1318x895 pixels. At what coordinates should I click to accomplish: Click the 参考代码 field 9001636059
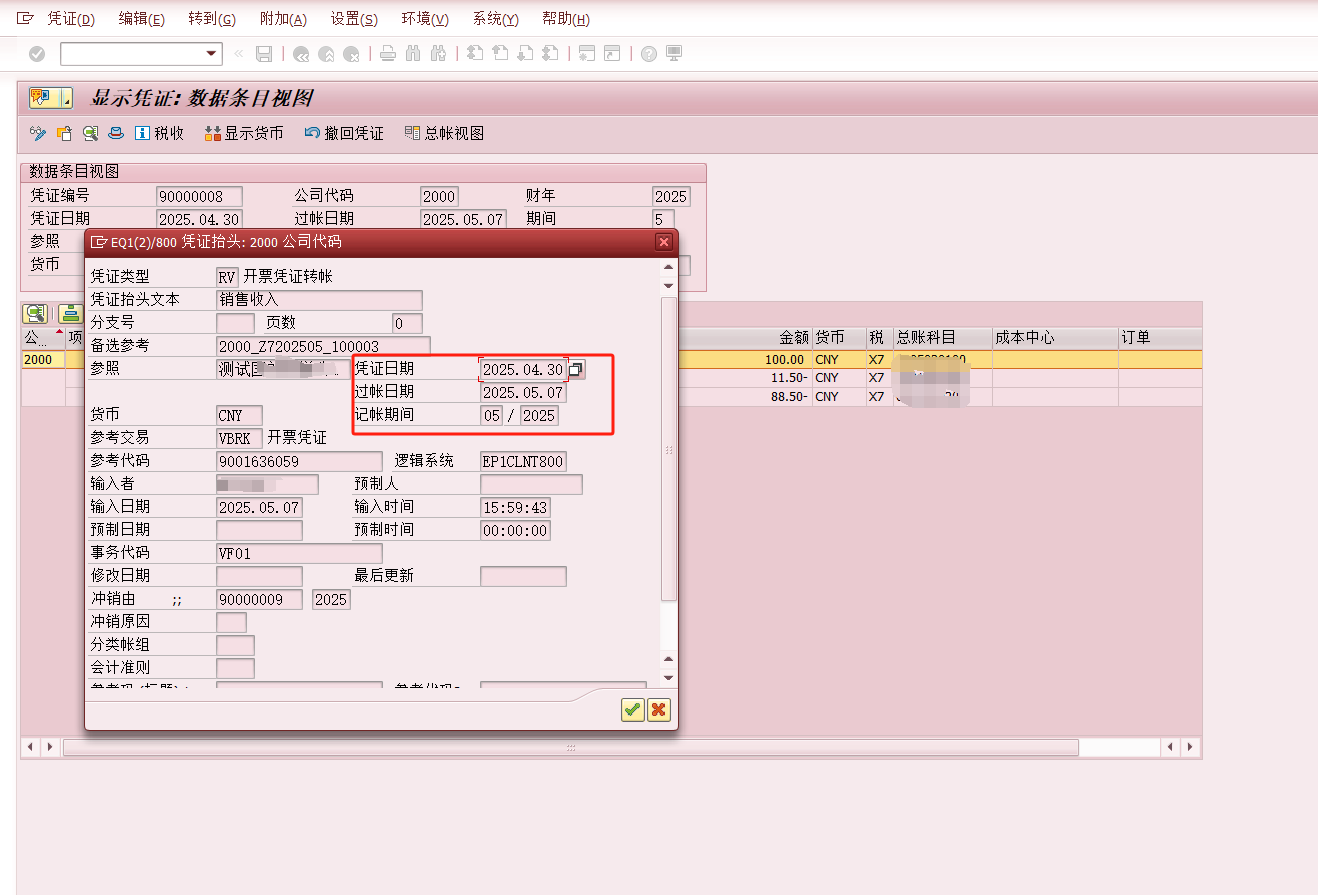coord(299,462)
